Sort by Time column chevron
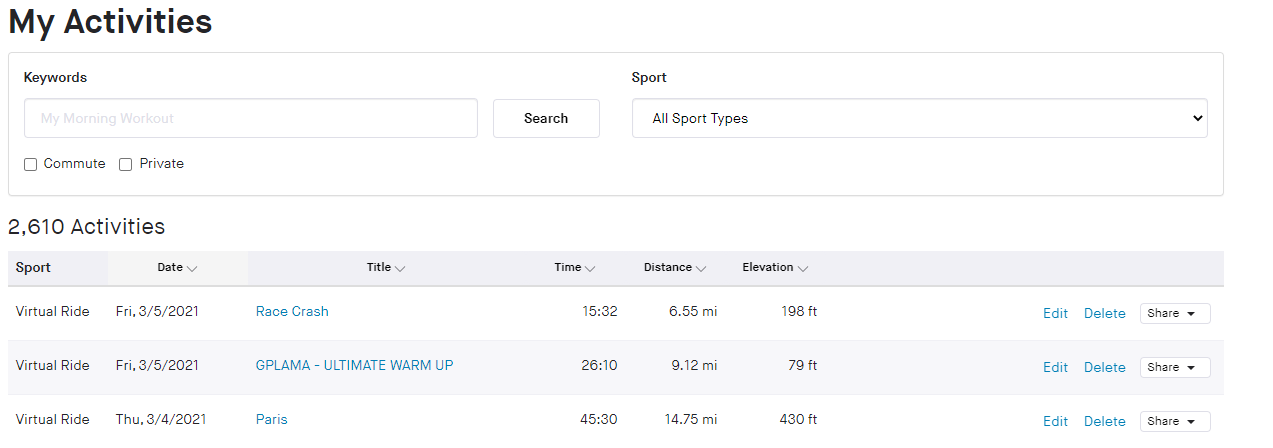1273x448 pixels. [590, 268]
